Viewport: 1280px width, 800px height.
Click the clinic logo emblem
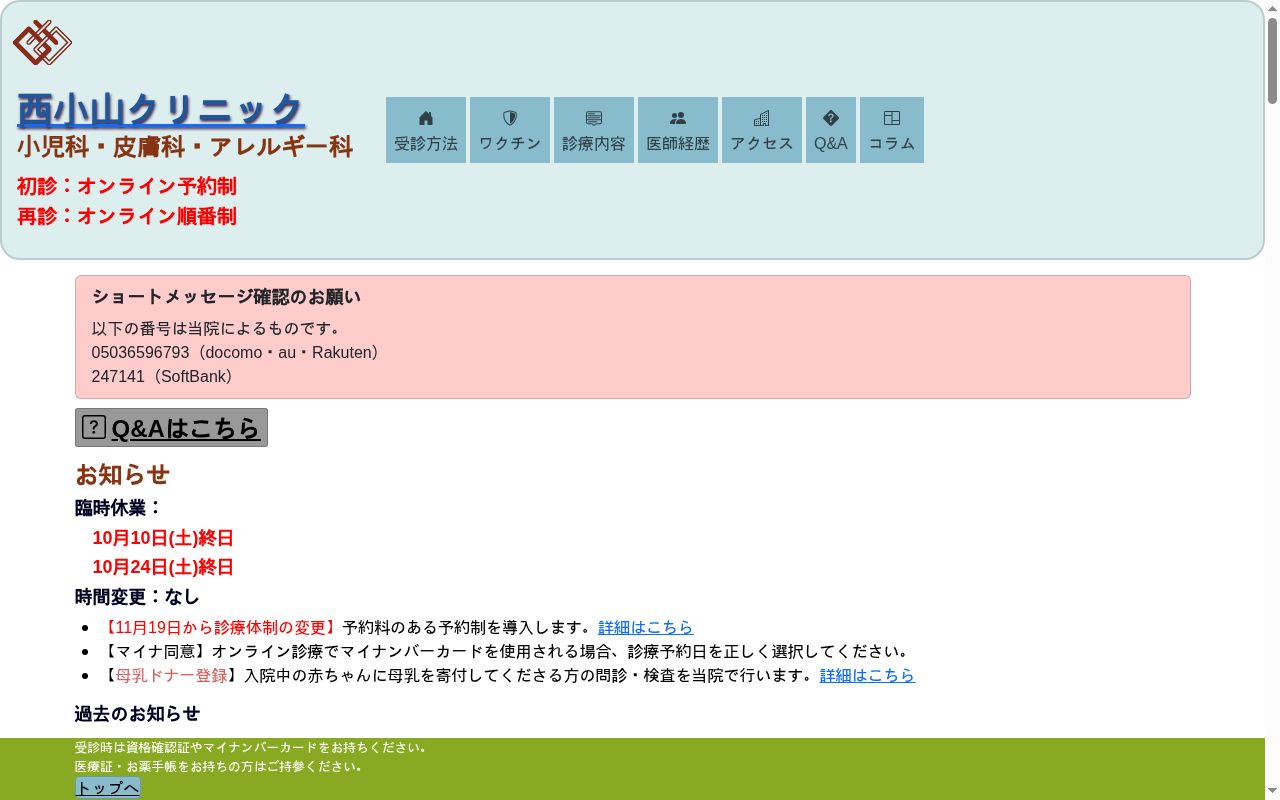(42, 42)
